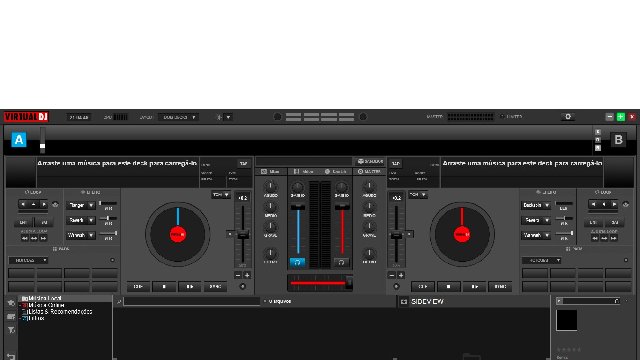Open deck B pitch range dropdown
The image size is (640, 360).
pyautogui.click(x=418, y=195)
